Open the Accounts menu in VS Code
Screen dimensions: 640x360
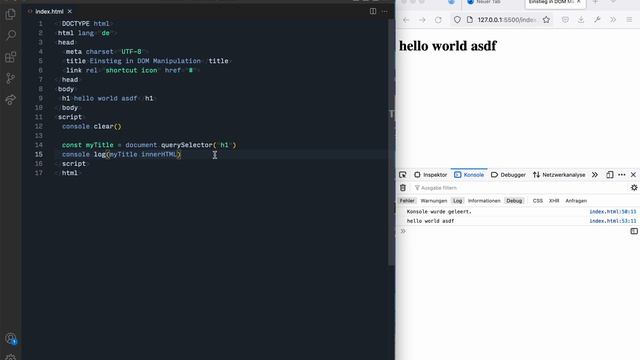point(11,339)
